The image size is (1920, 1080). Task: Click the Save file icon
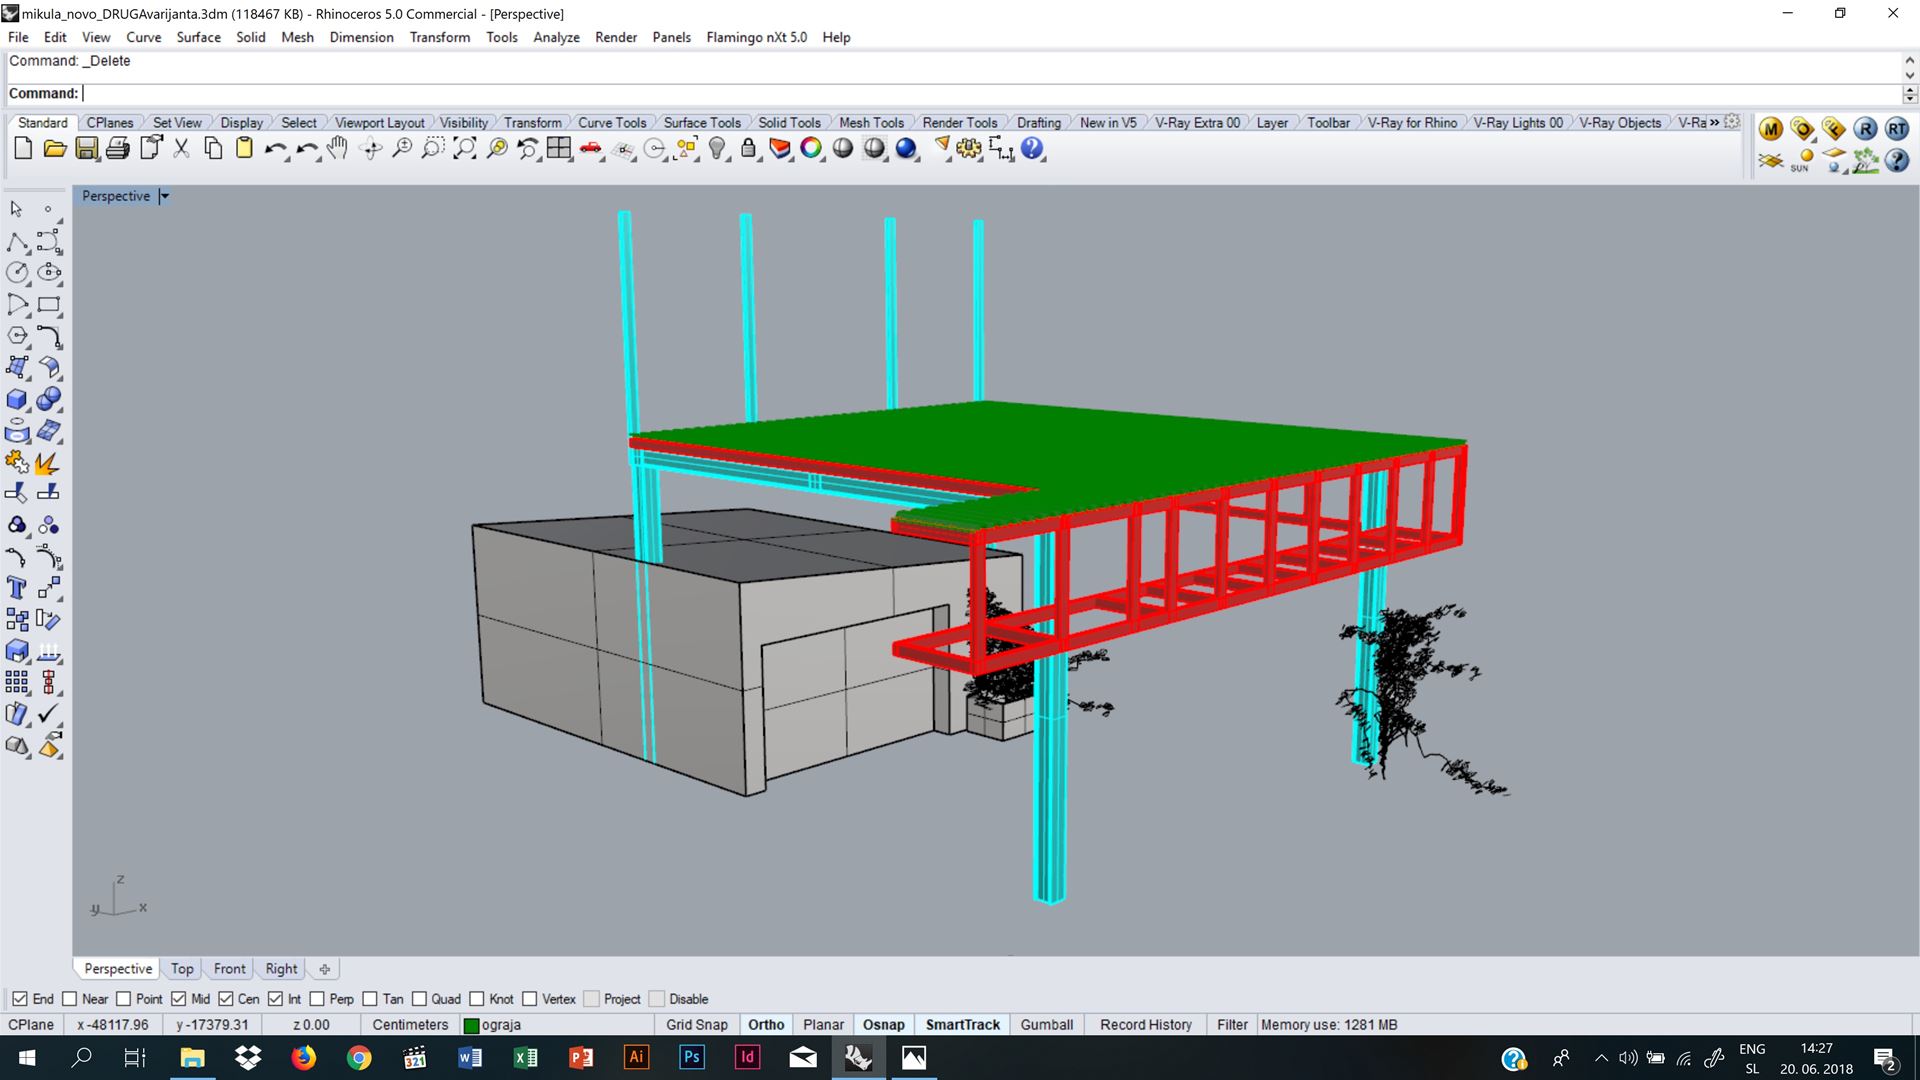87,149
